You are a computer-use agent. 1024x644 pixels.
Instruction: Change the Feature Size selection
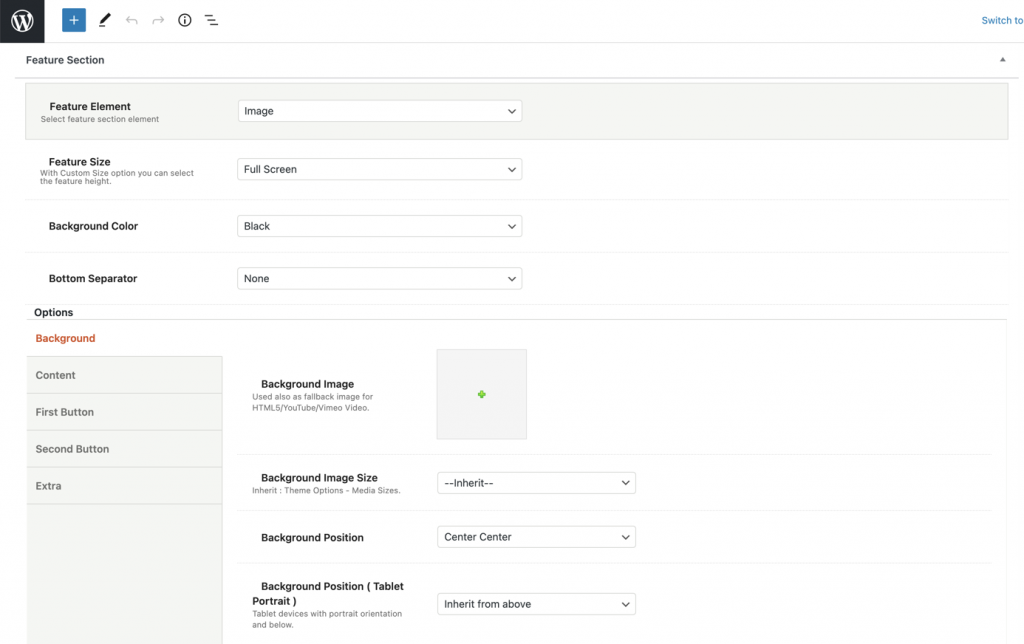tap(379, 169)
